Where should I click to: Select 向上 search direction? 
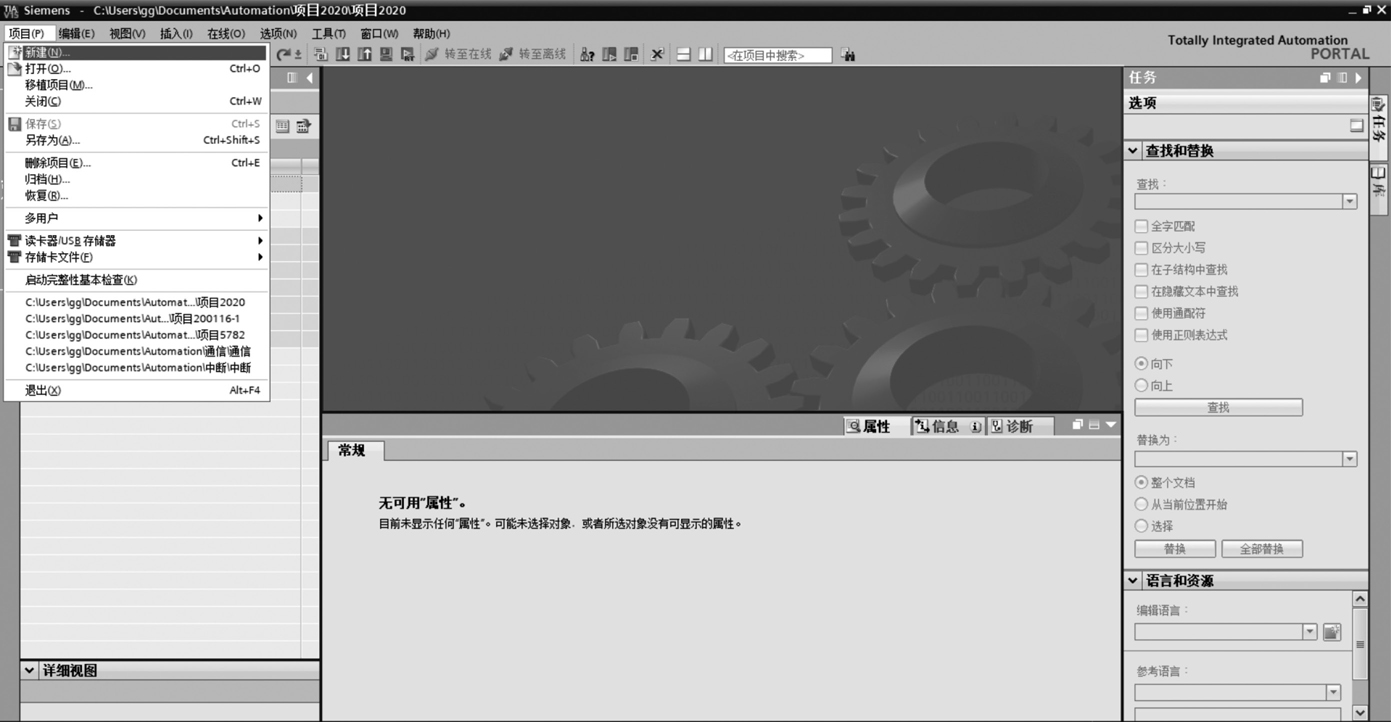pyautogui.click(x=1141, y=386)
